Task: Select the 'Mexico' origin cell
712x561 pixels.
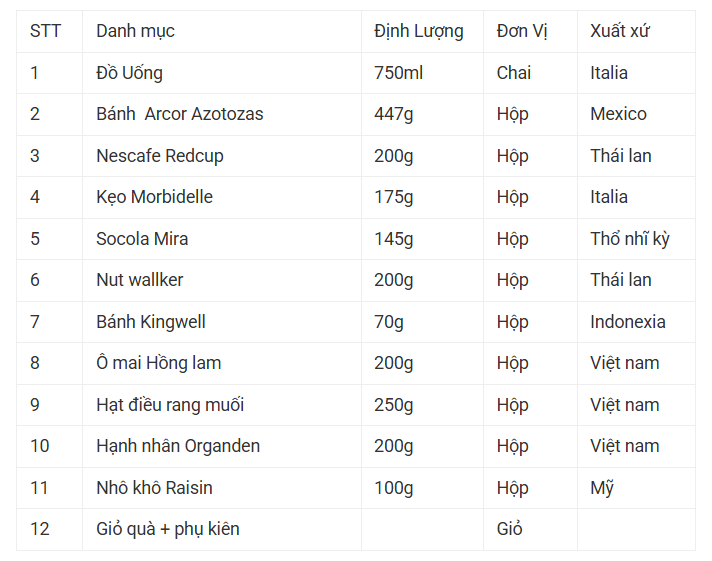Action: pos(618,114)
